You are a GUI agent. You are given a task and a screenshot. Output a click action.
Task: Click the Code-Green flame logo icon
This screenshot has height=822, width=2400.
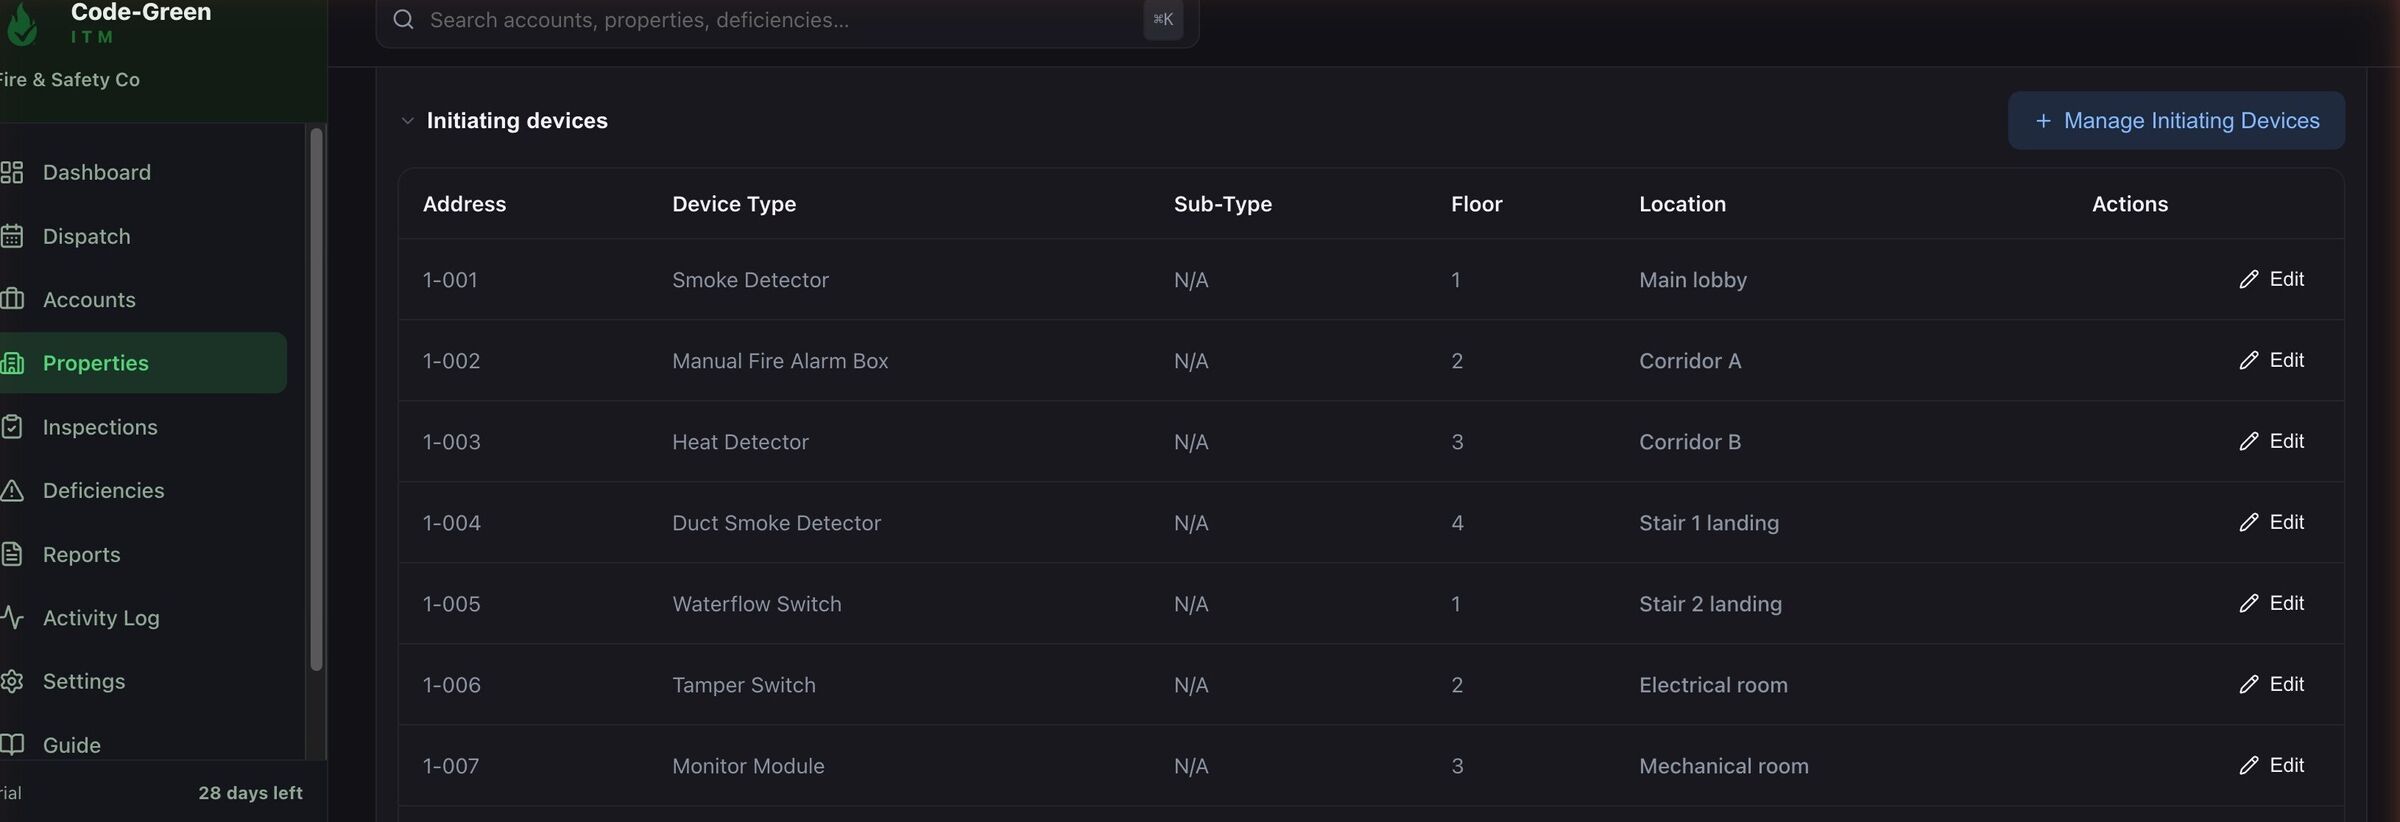pyautogui.click(x=21, y=24)
